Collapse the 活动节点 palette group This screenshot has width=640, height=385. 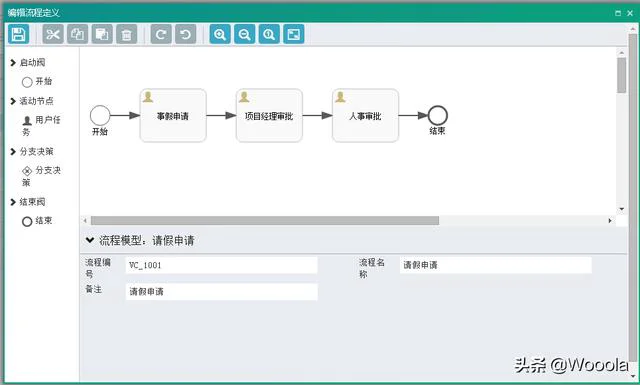click(13, 101)
